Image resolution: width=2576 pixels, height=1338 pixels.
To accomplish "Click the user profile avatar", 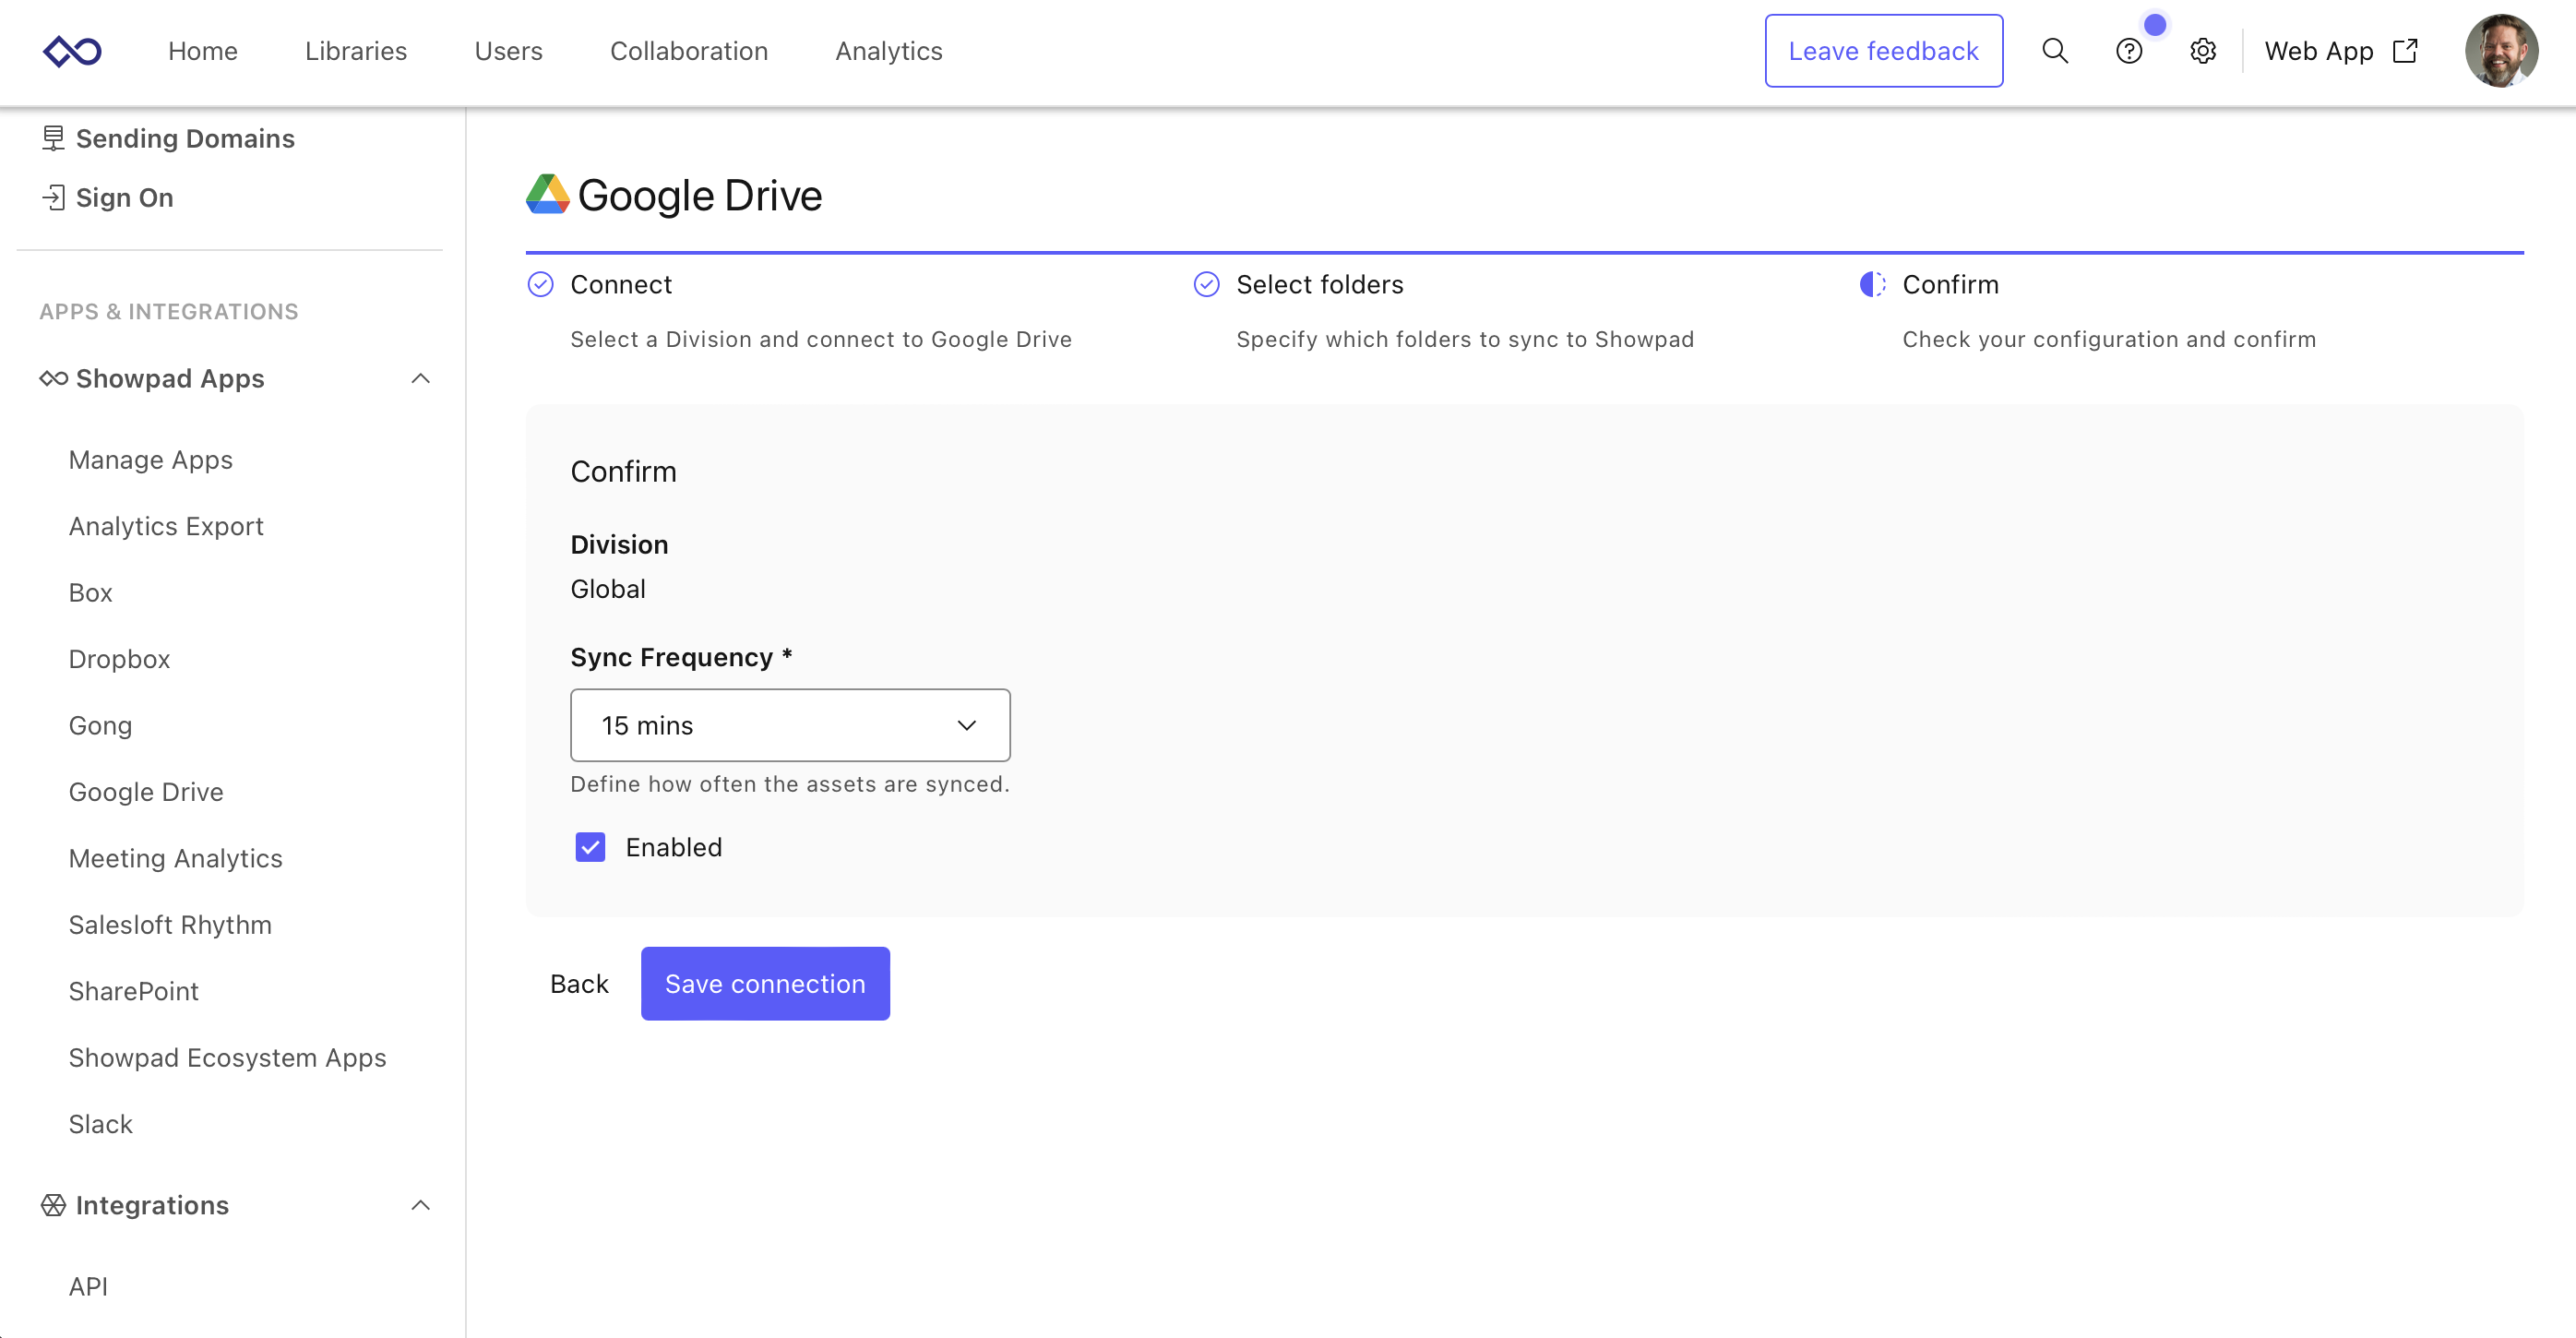I will point(2501,51).
